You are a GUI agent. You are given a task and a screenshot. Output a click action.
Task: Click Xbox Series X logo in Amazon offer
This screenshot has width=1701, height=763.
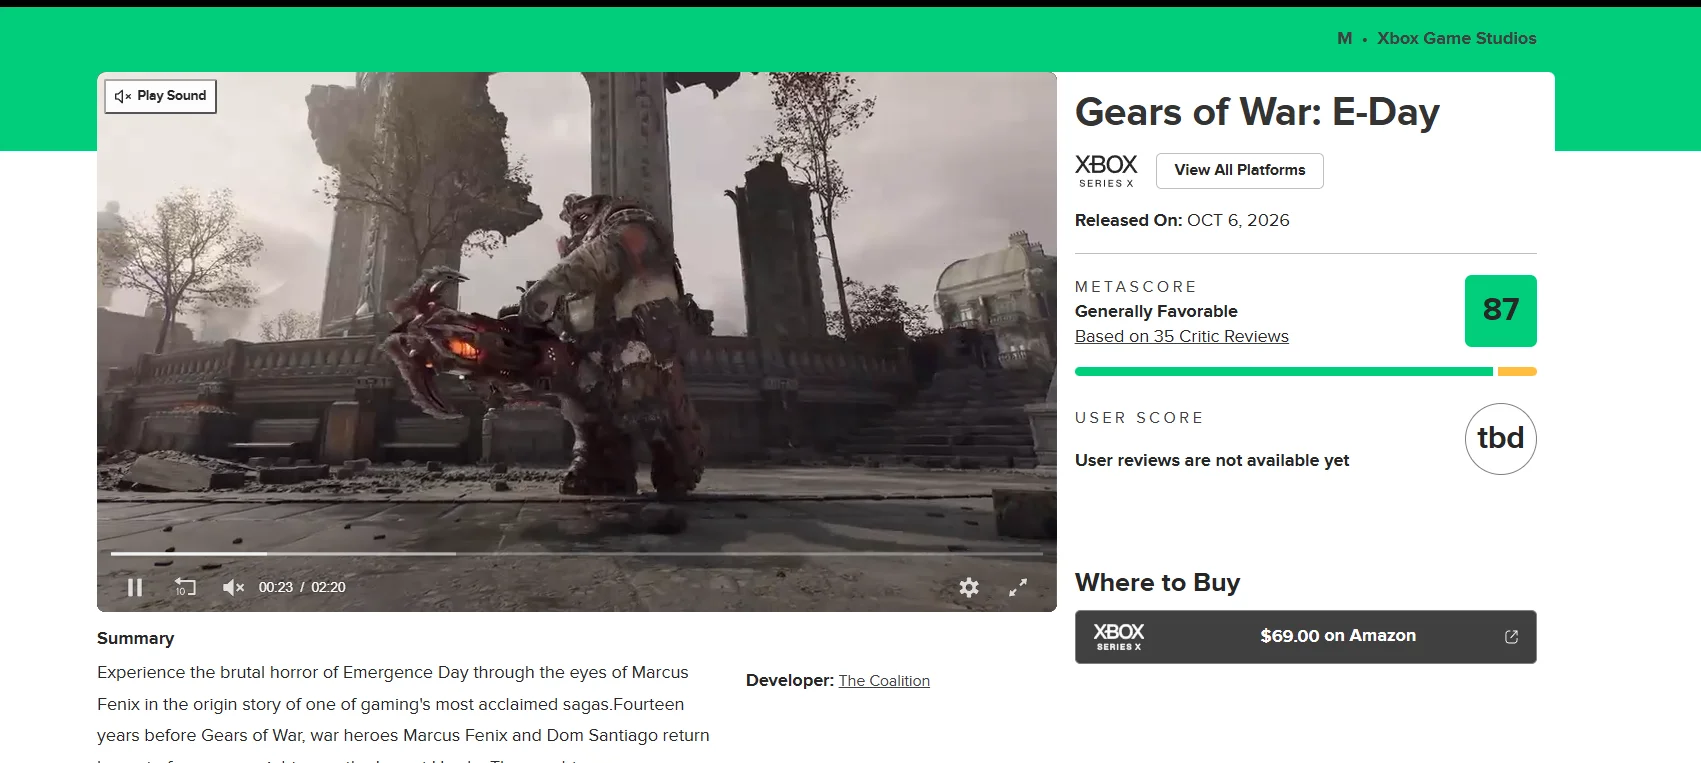tap(1118, 636)
